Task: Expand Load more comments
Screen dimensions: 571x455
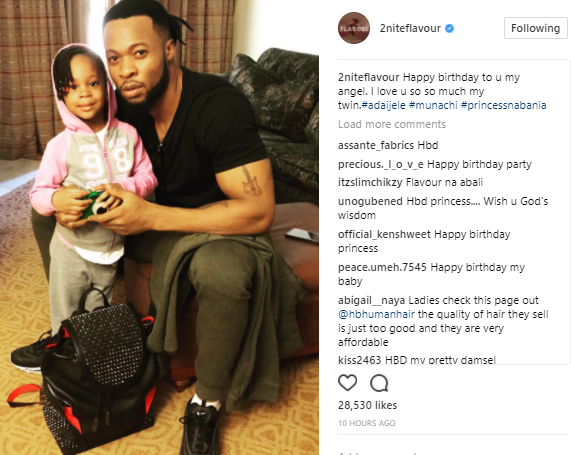Action: [x=392, y=124]
